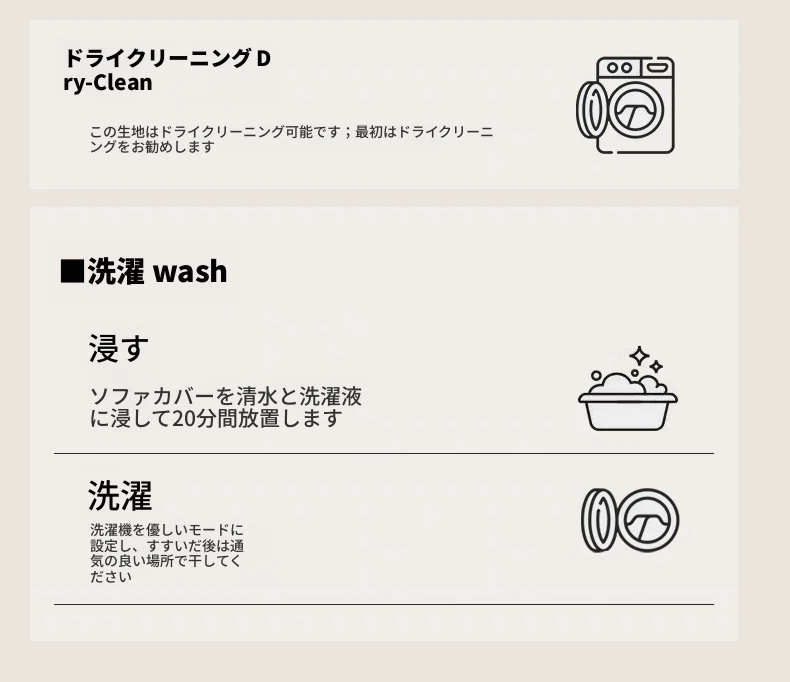Click the washing machine icon in Dry-Clean card
The image size is (790, 682).
click(625, 105)
